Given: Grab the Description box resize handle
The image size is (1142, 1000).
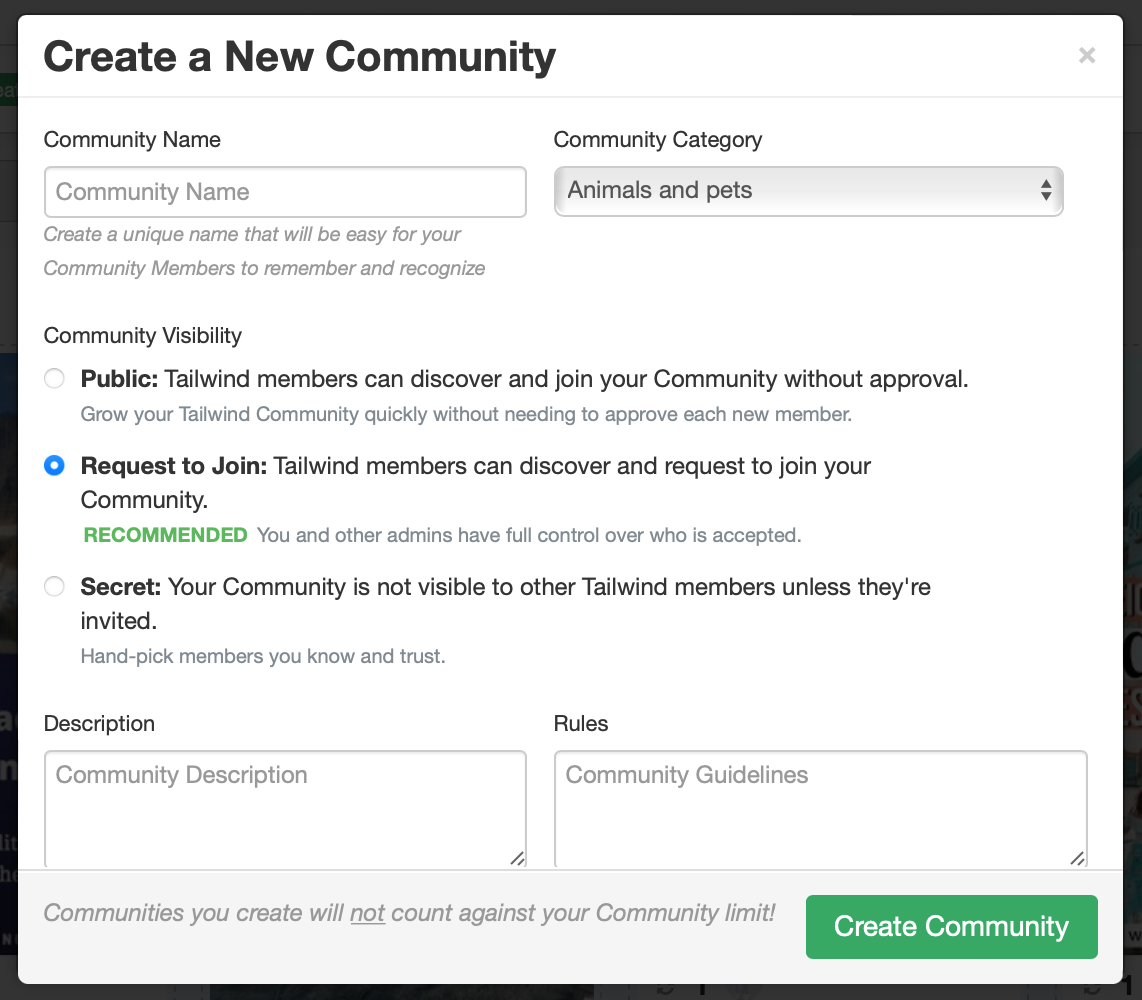Looking at the screenshot, I should click(x=516, y=858).
